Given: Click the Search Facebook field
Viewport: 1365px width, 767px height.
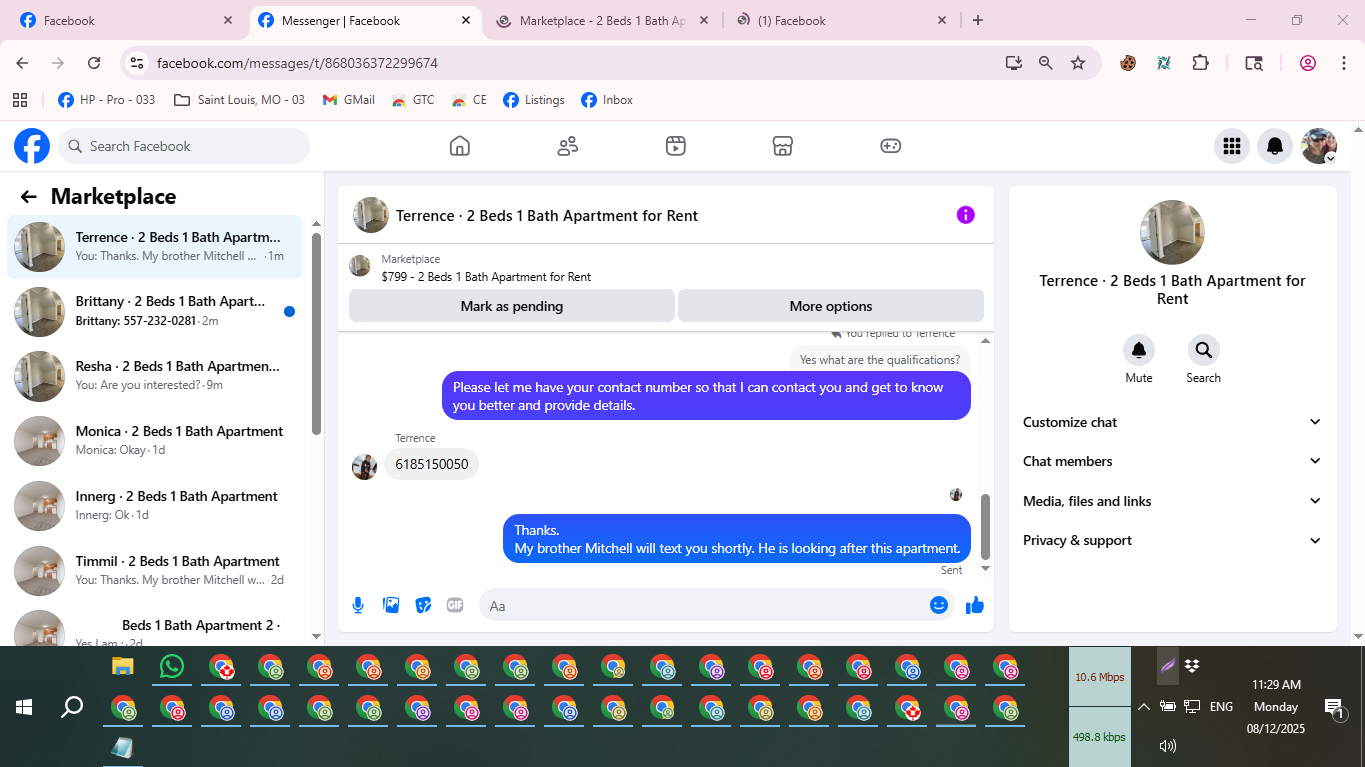Looking at the screenshot, I should (184, 146).
